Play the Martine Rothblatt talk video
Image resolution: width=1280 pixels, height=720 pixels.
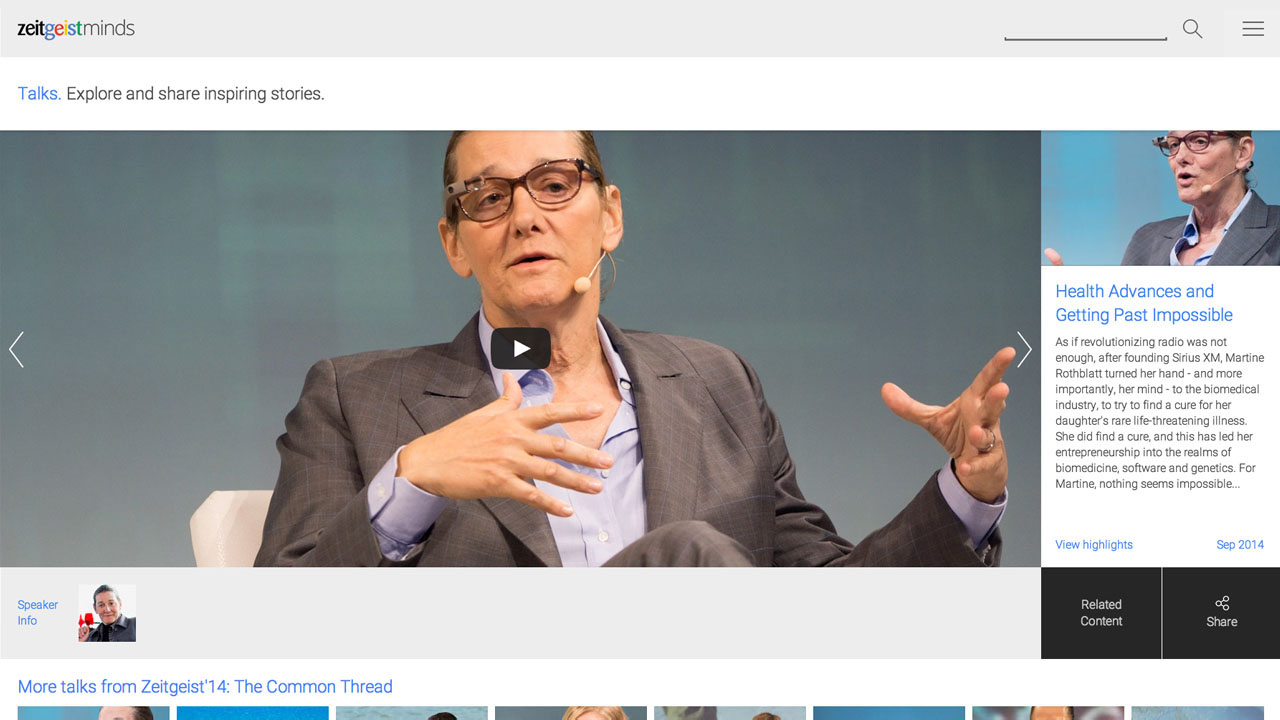pyautogui.click(x=520, y=349)
